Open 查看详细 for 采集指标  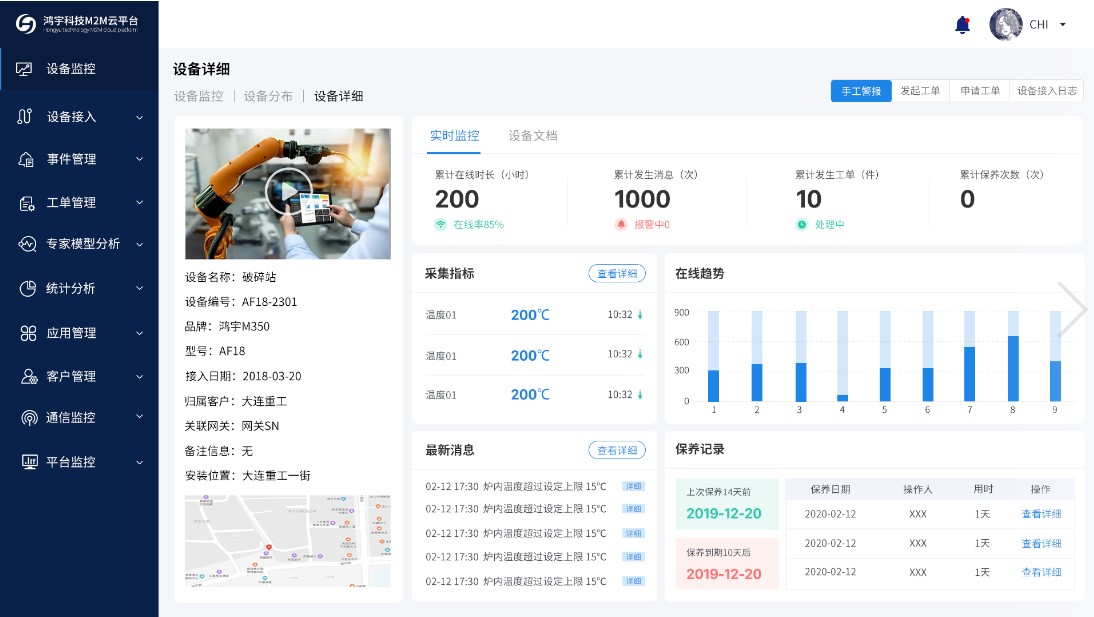pos(617,272)
